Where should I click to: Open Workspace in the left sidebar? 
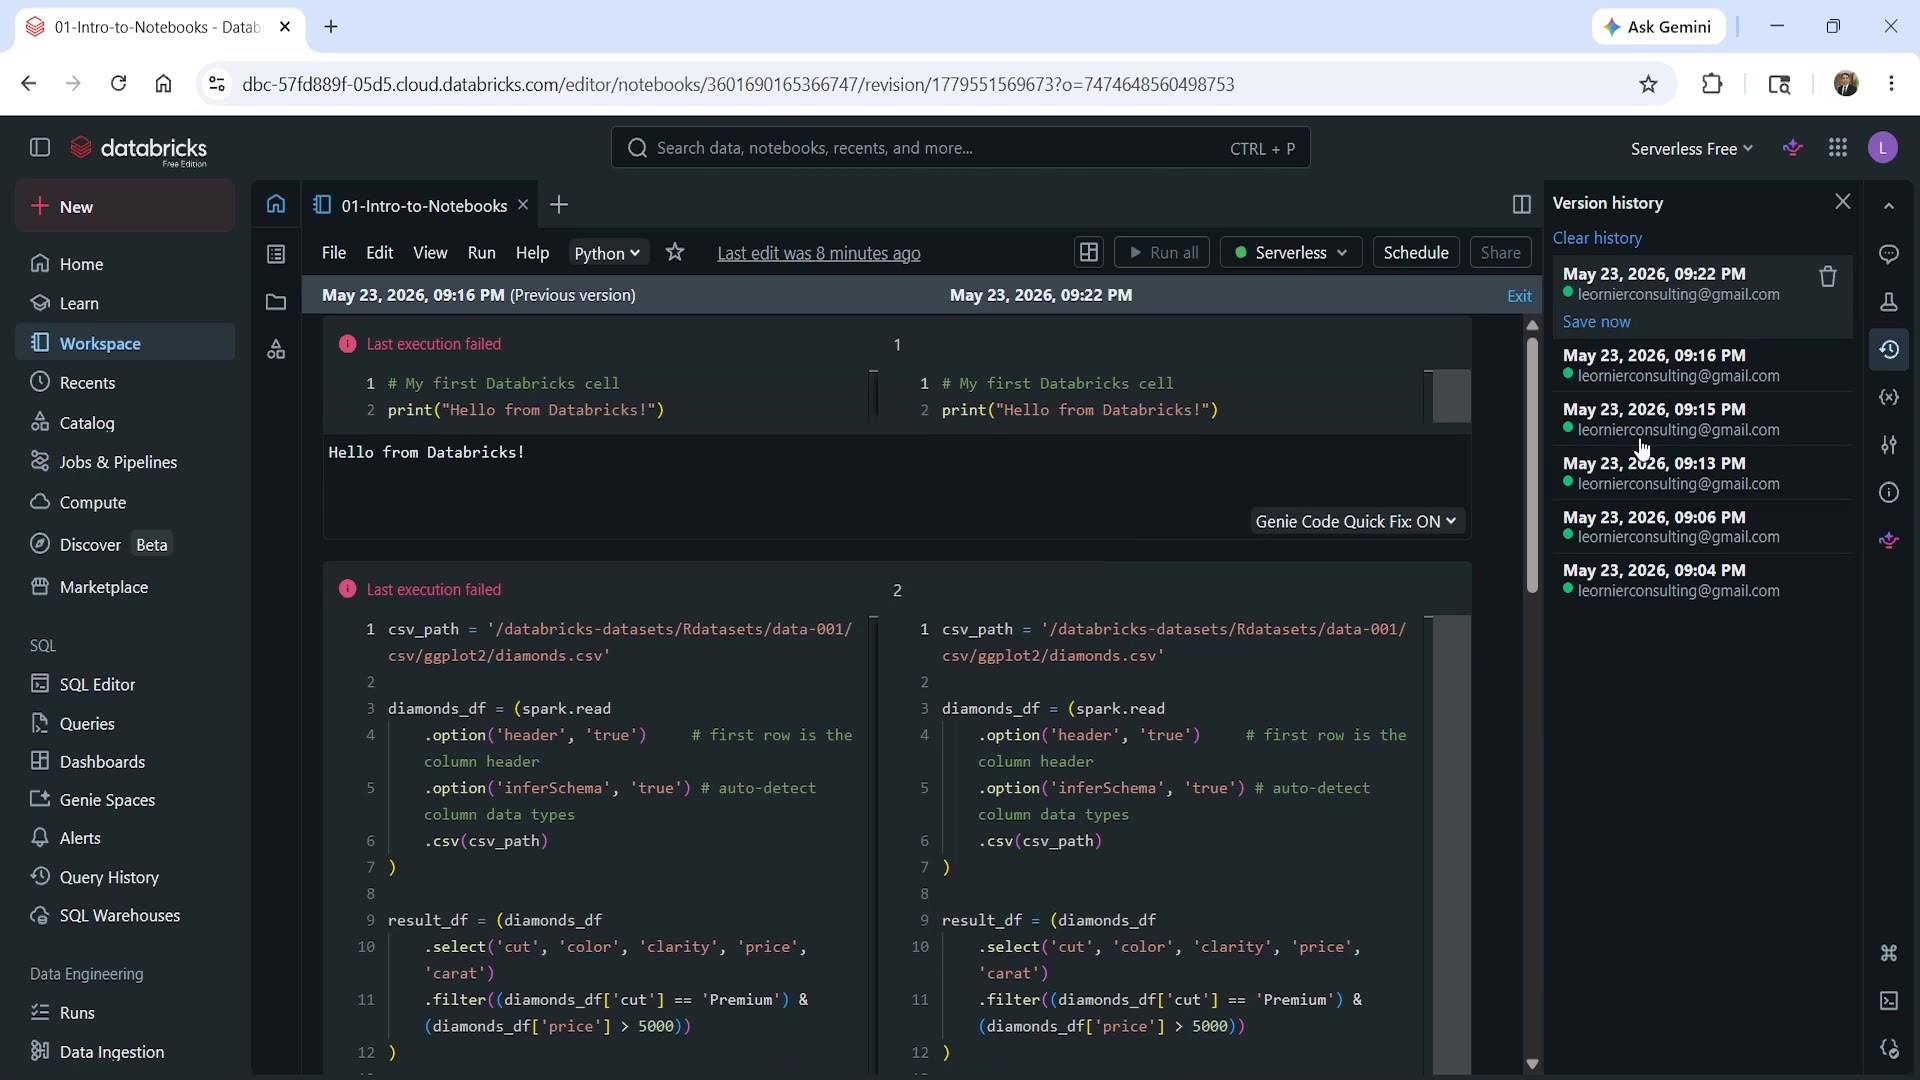pyautogui.click(x=125, y=343)
